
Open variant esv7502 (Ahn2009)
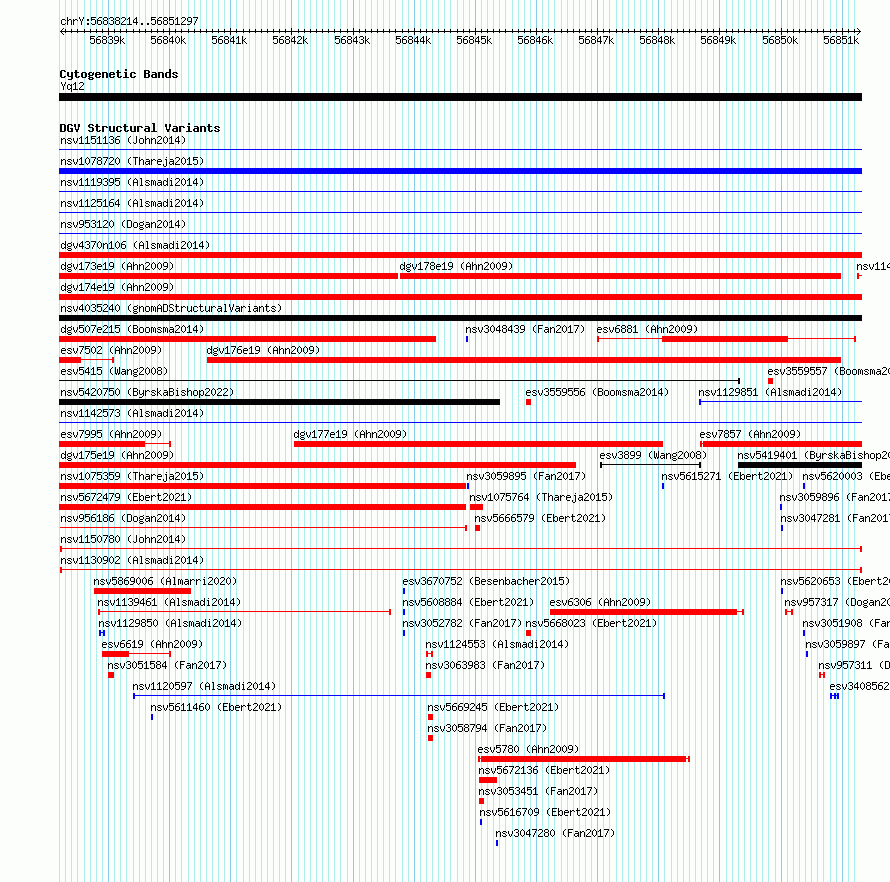[111, 350]
